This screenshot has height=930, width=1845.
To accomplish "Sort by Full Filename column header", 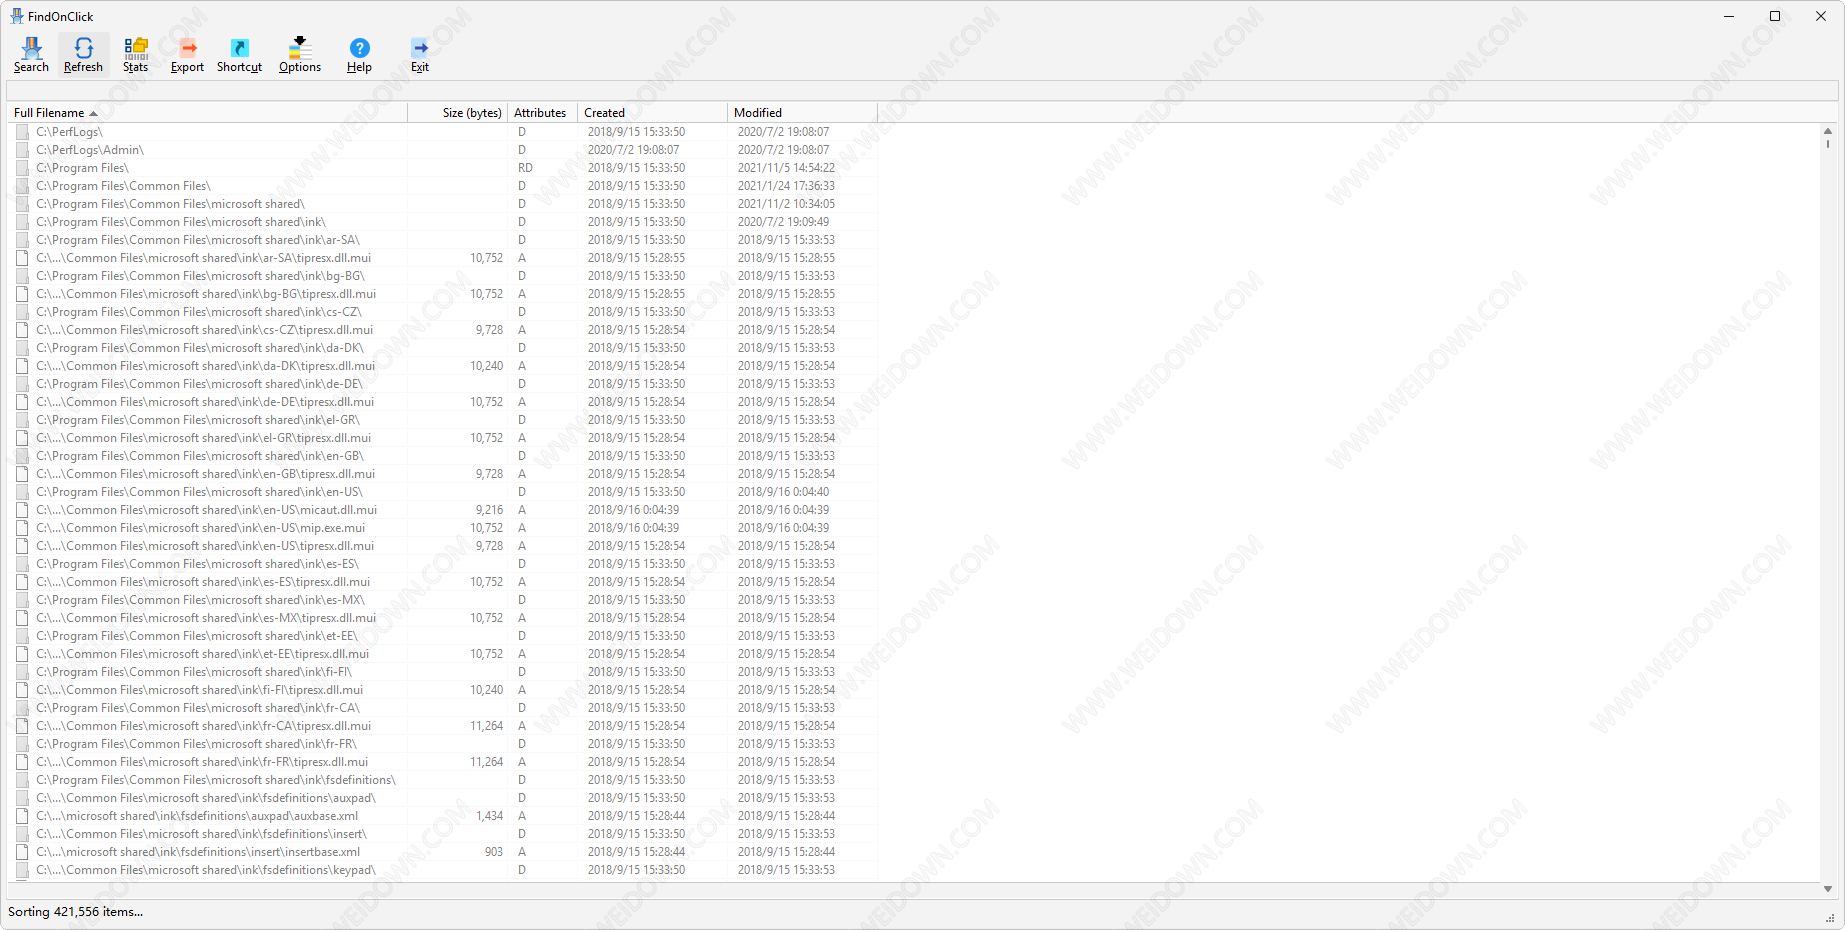I will [207, 113].
